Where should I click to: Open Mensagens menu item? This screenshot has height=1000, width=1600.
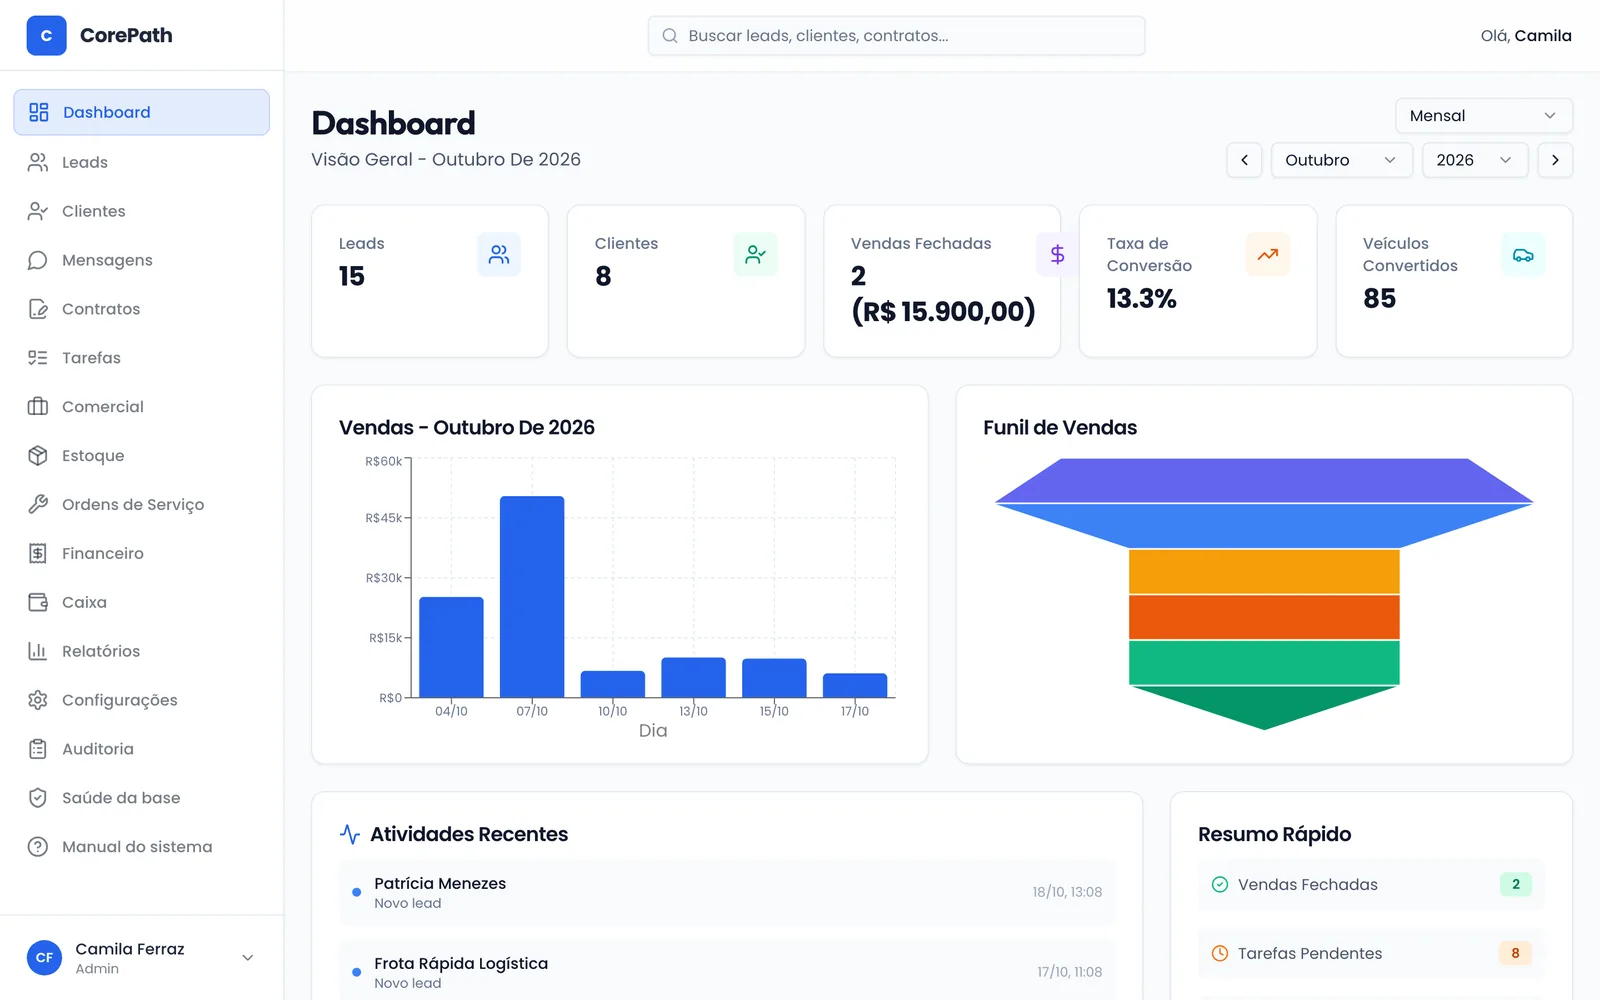click(141, 260)
